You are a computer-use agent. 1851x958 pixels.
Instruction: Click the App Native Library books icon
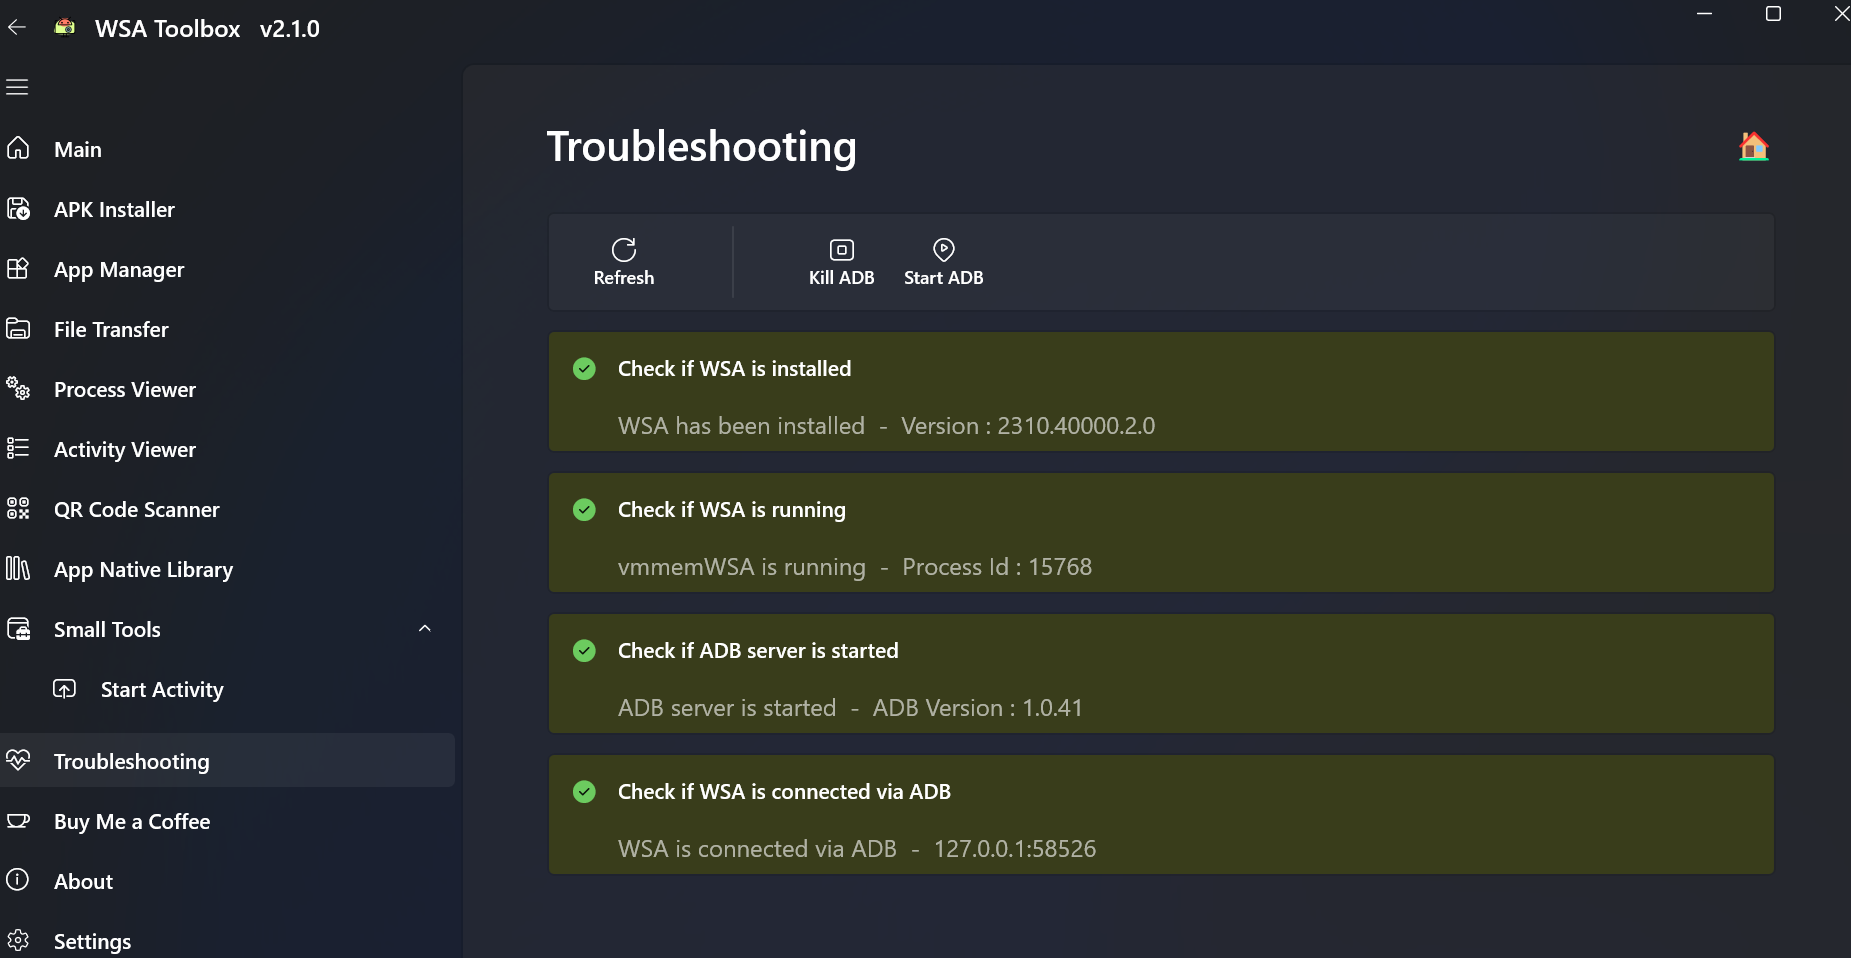pyautogui.click(x=18, y=569)
